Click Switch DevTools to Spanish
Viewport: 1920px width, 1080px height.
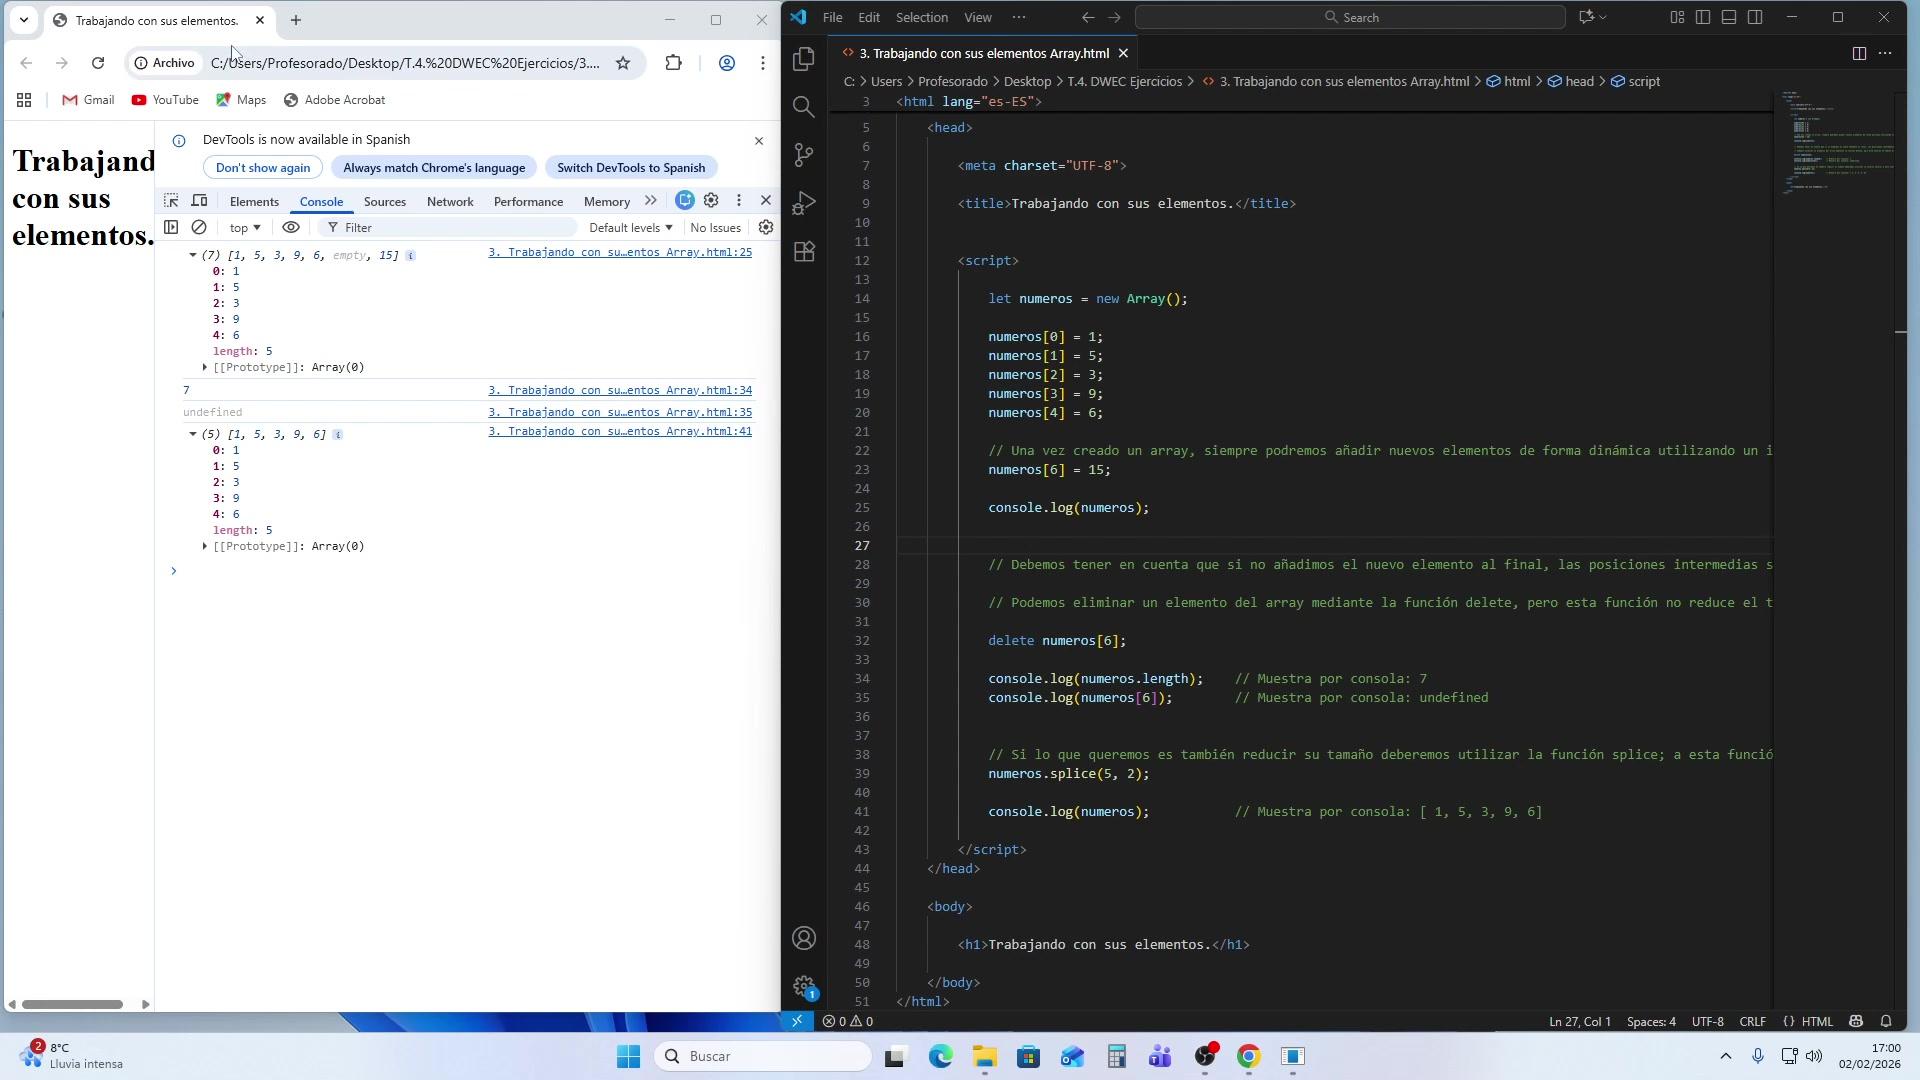631,168
